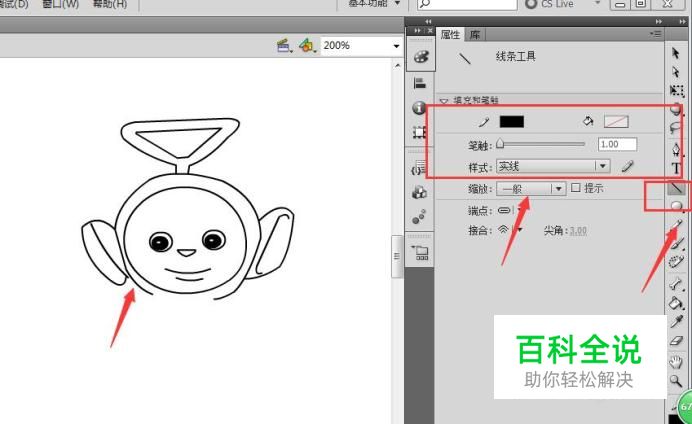Click the search field at top
Screen dimensions: 692x424
467,4
